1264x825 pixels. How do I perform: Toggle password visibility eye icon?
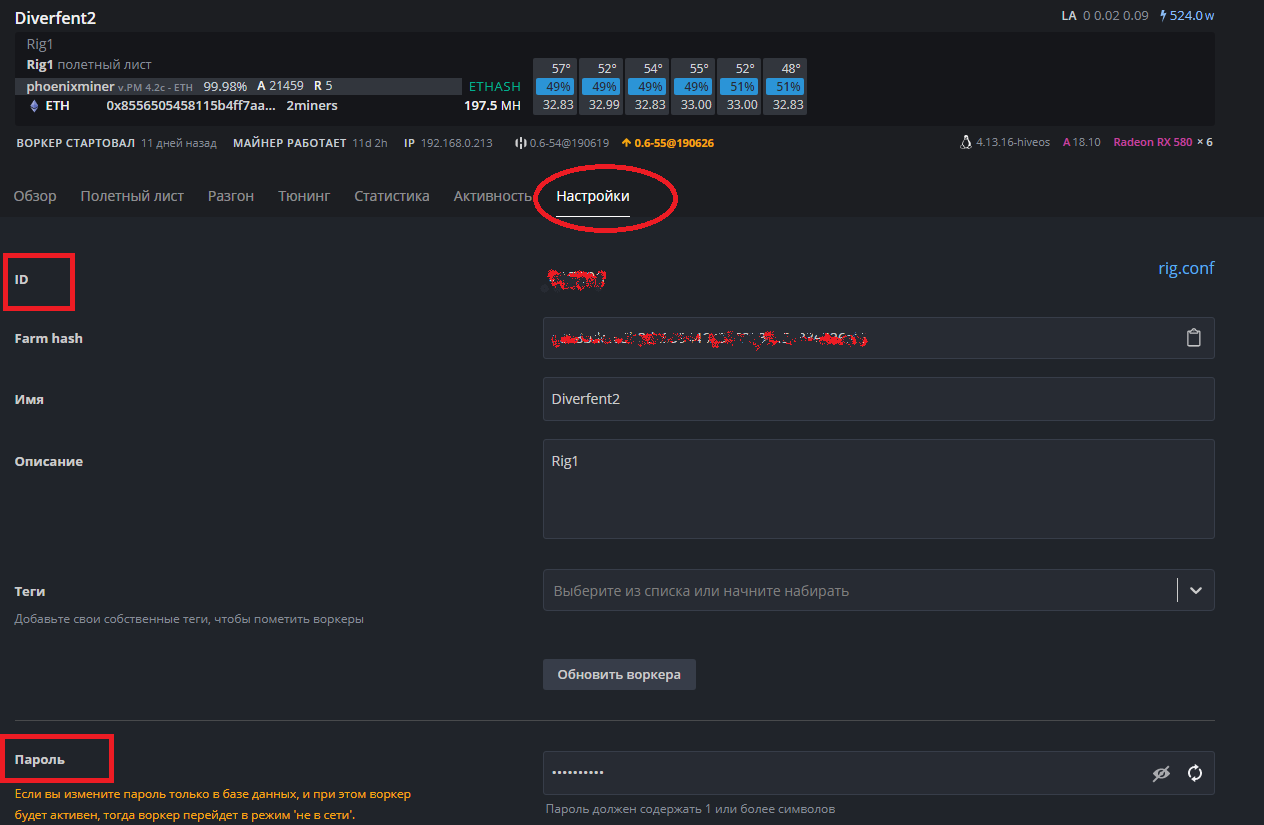point(1160,773)
